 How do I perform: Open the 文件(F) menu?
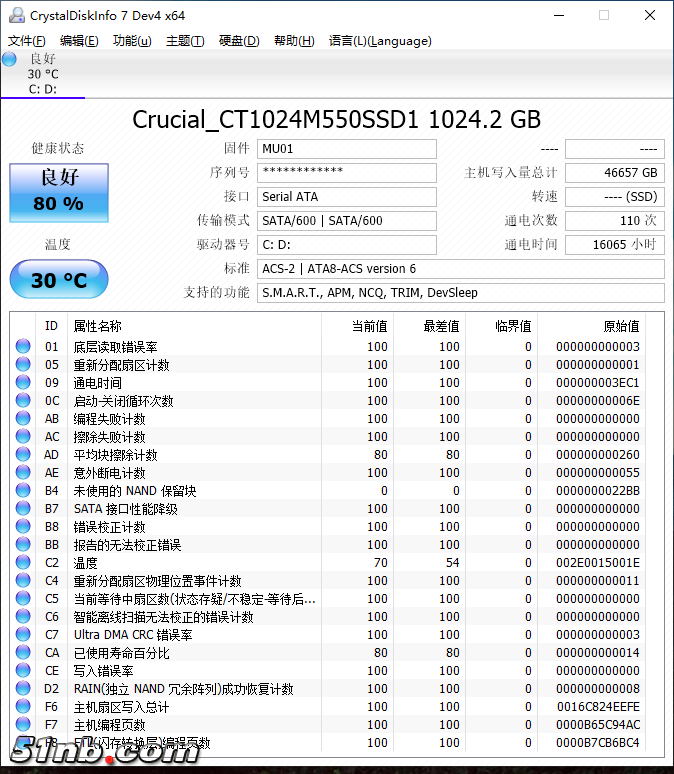[x=27, y=41]
